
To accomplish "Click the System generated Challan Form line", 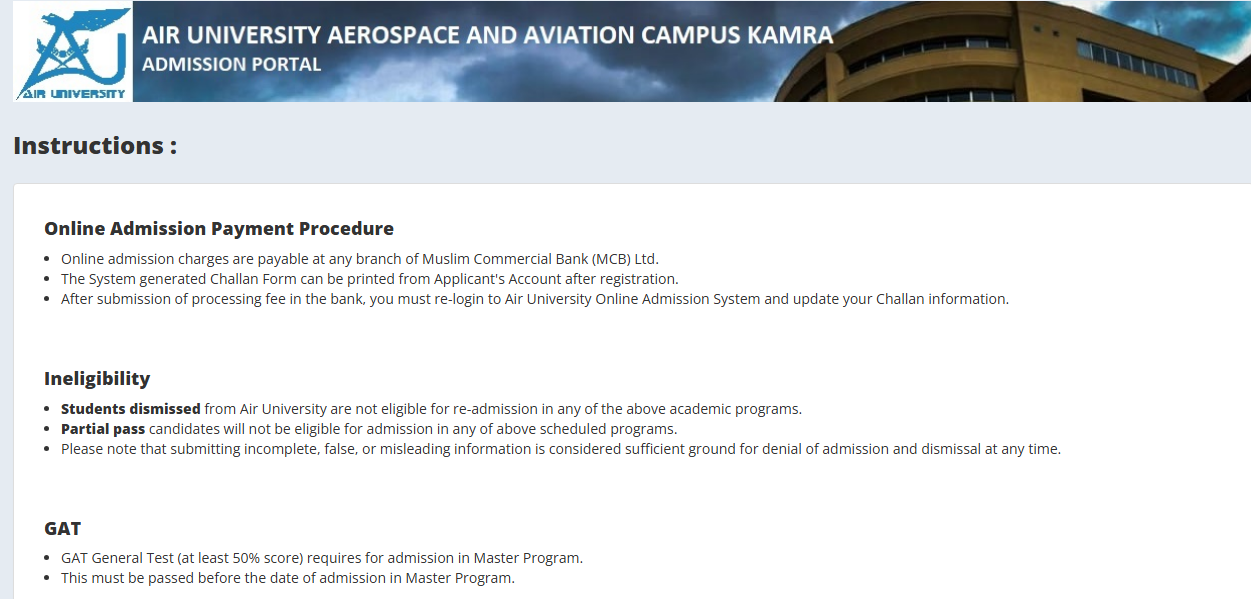I will 370,279.
